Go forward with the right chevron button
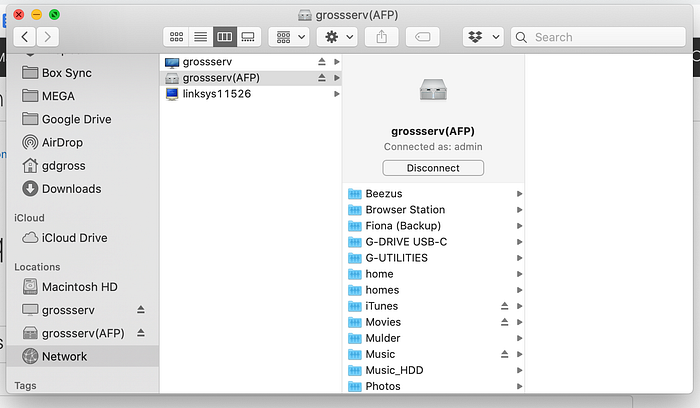 click(48, 37)
